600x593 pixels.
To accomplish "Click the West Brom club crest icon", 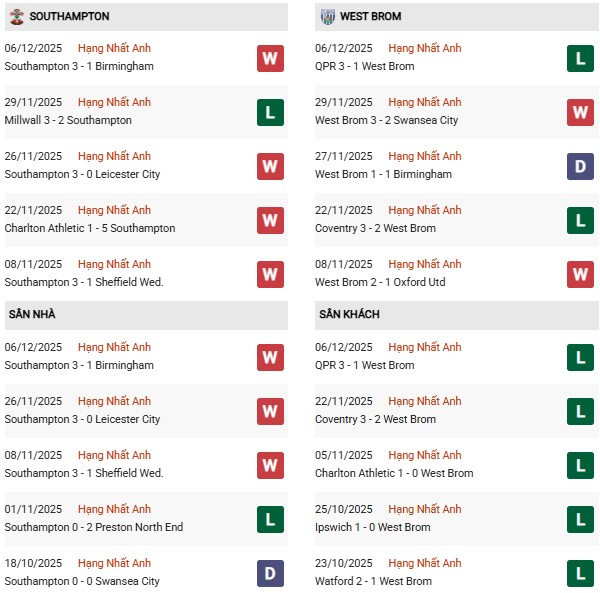I will pyautogui.click(x=327, y=17).
